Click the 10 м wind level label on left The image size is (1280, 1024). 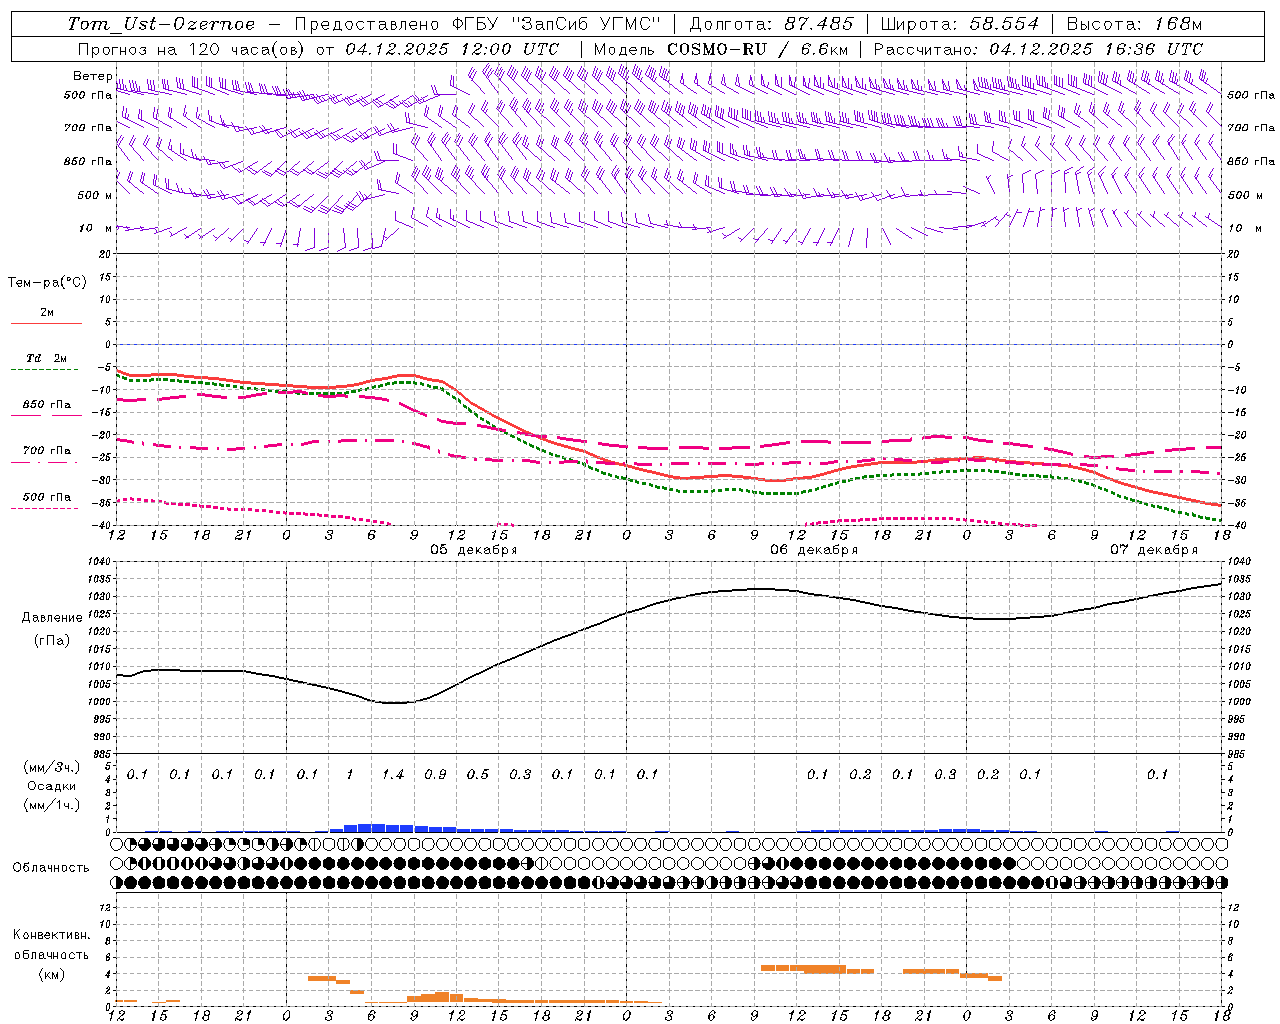(96, 228)
